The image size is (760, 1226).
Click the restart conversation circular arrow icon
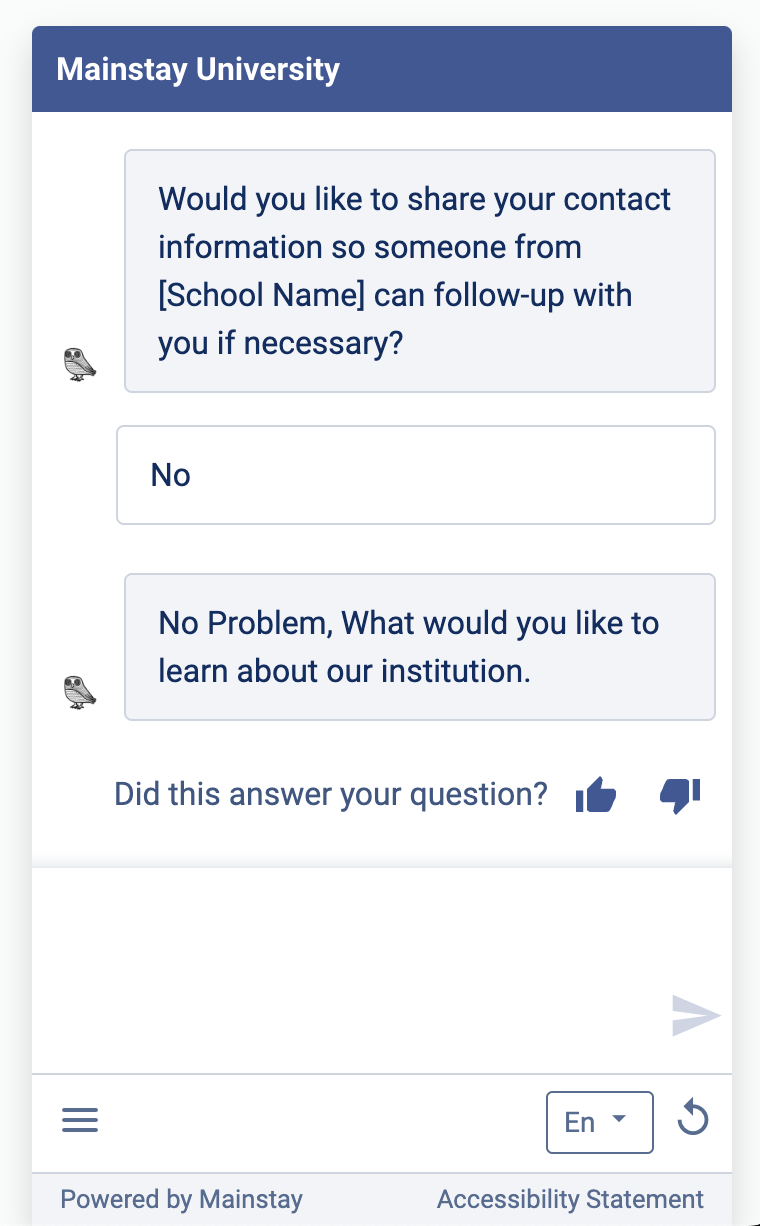(693, 1118)
